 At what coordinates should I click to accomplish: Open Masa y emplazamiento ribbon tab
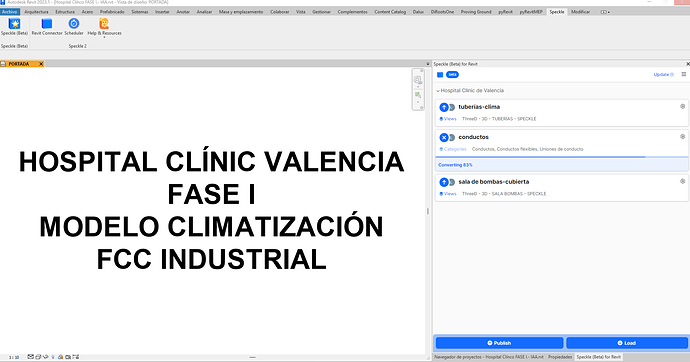pyautogui.click(x=241, y=12)
